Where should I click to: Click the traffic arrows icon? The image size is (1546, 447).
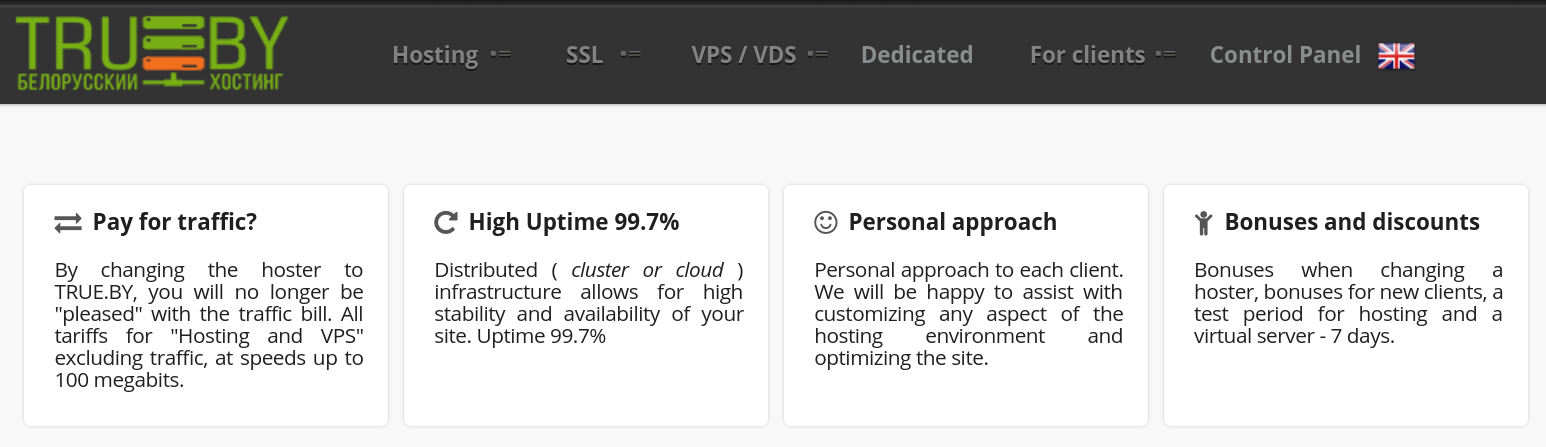68,223
